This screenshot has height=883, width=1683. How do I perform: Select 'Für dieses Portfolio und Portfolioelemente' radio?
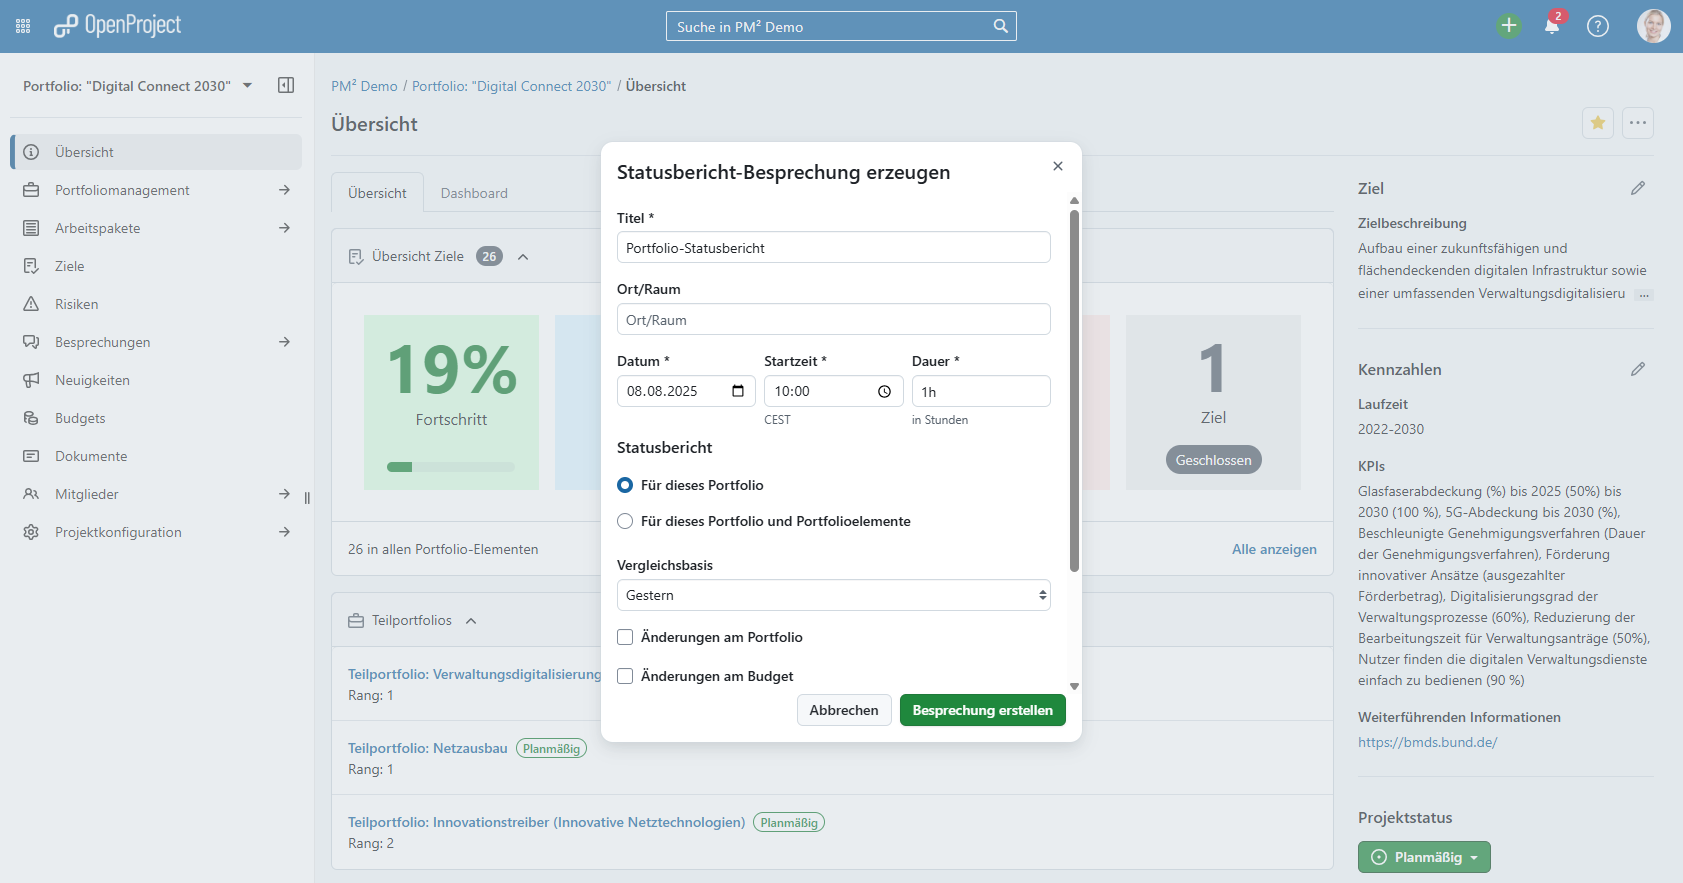[625, 521]
